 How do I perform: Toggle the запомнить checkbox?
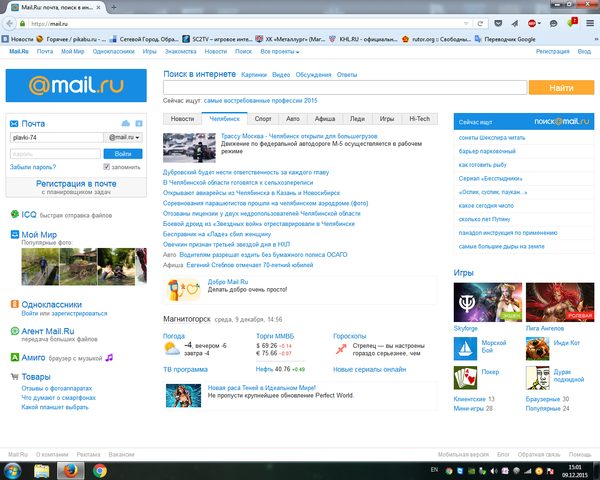tap(107, 167)
